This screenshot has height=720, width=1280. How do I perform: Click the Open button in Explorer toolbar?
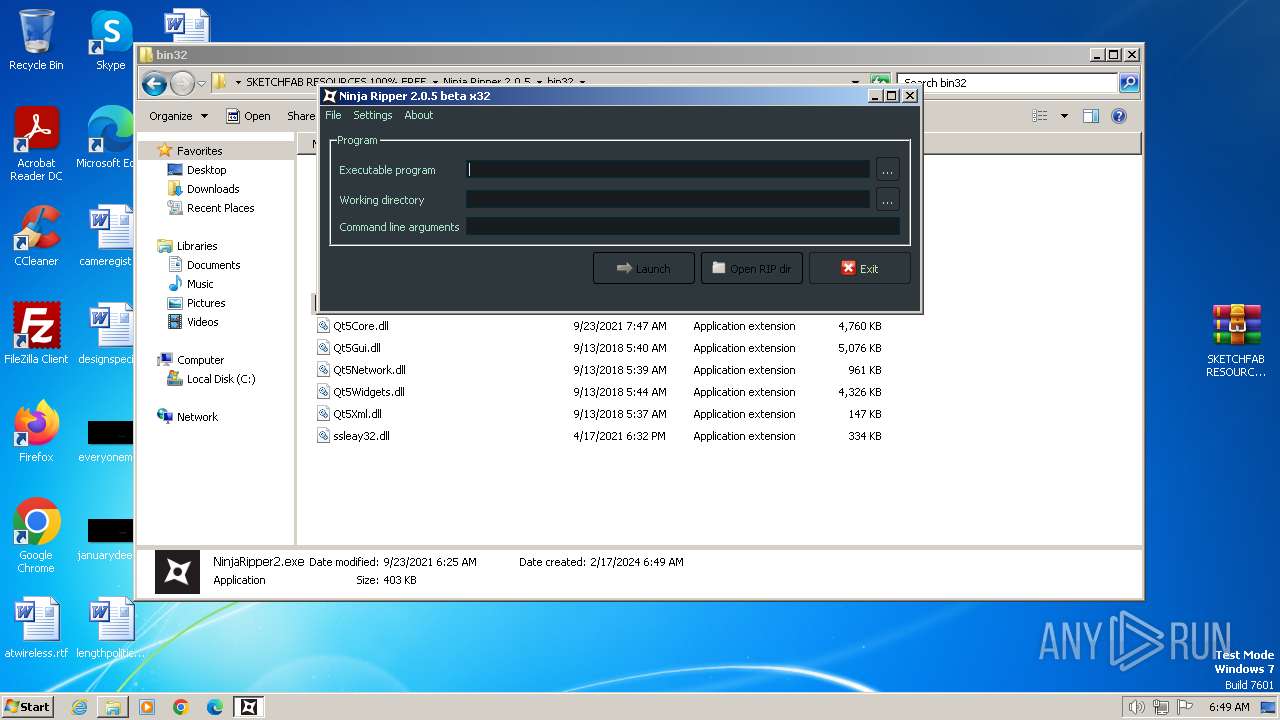point(248,116)
